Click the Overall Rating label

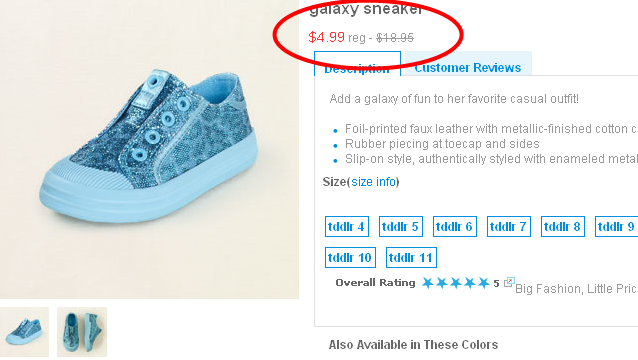tap(375, 283)
